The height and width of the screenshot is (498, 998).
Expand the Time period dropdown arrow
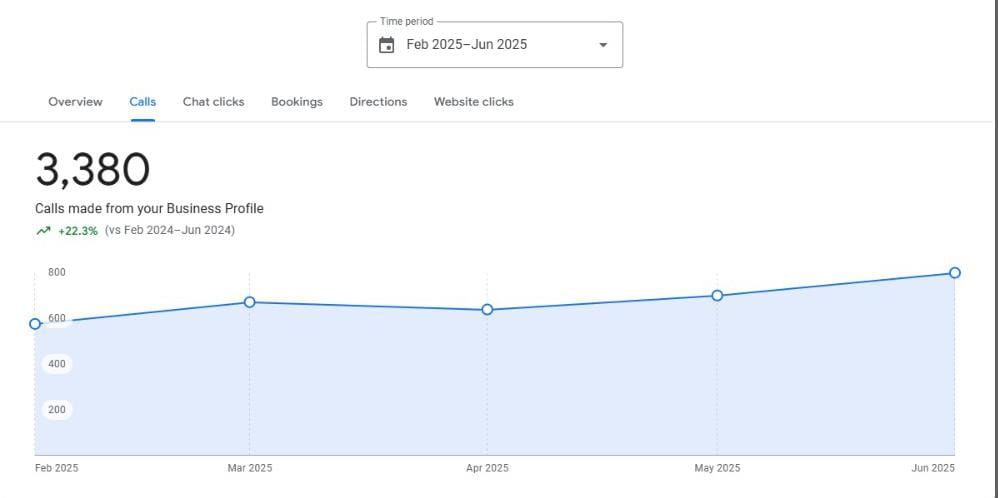coord(602,45)
